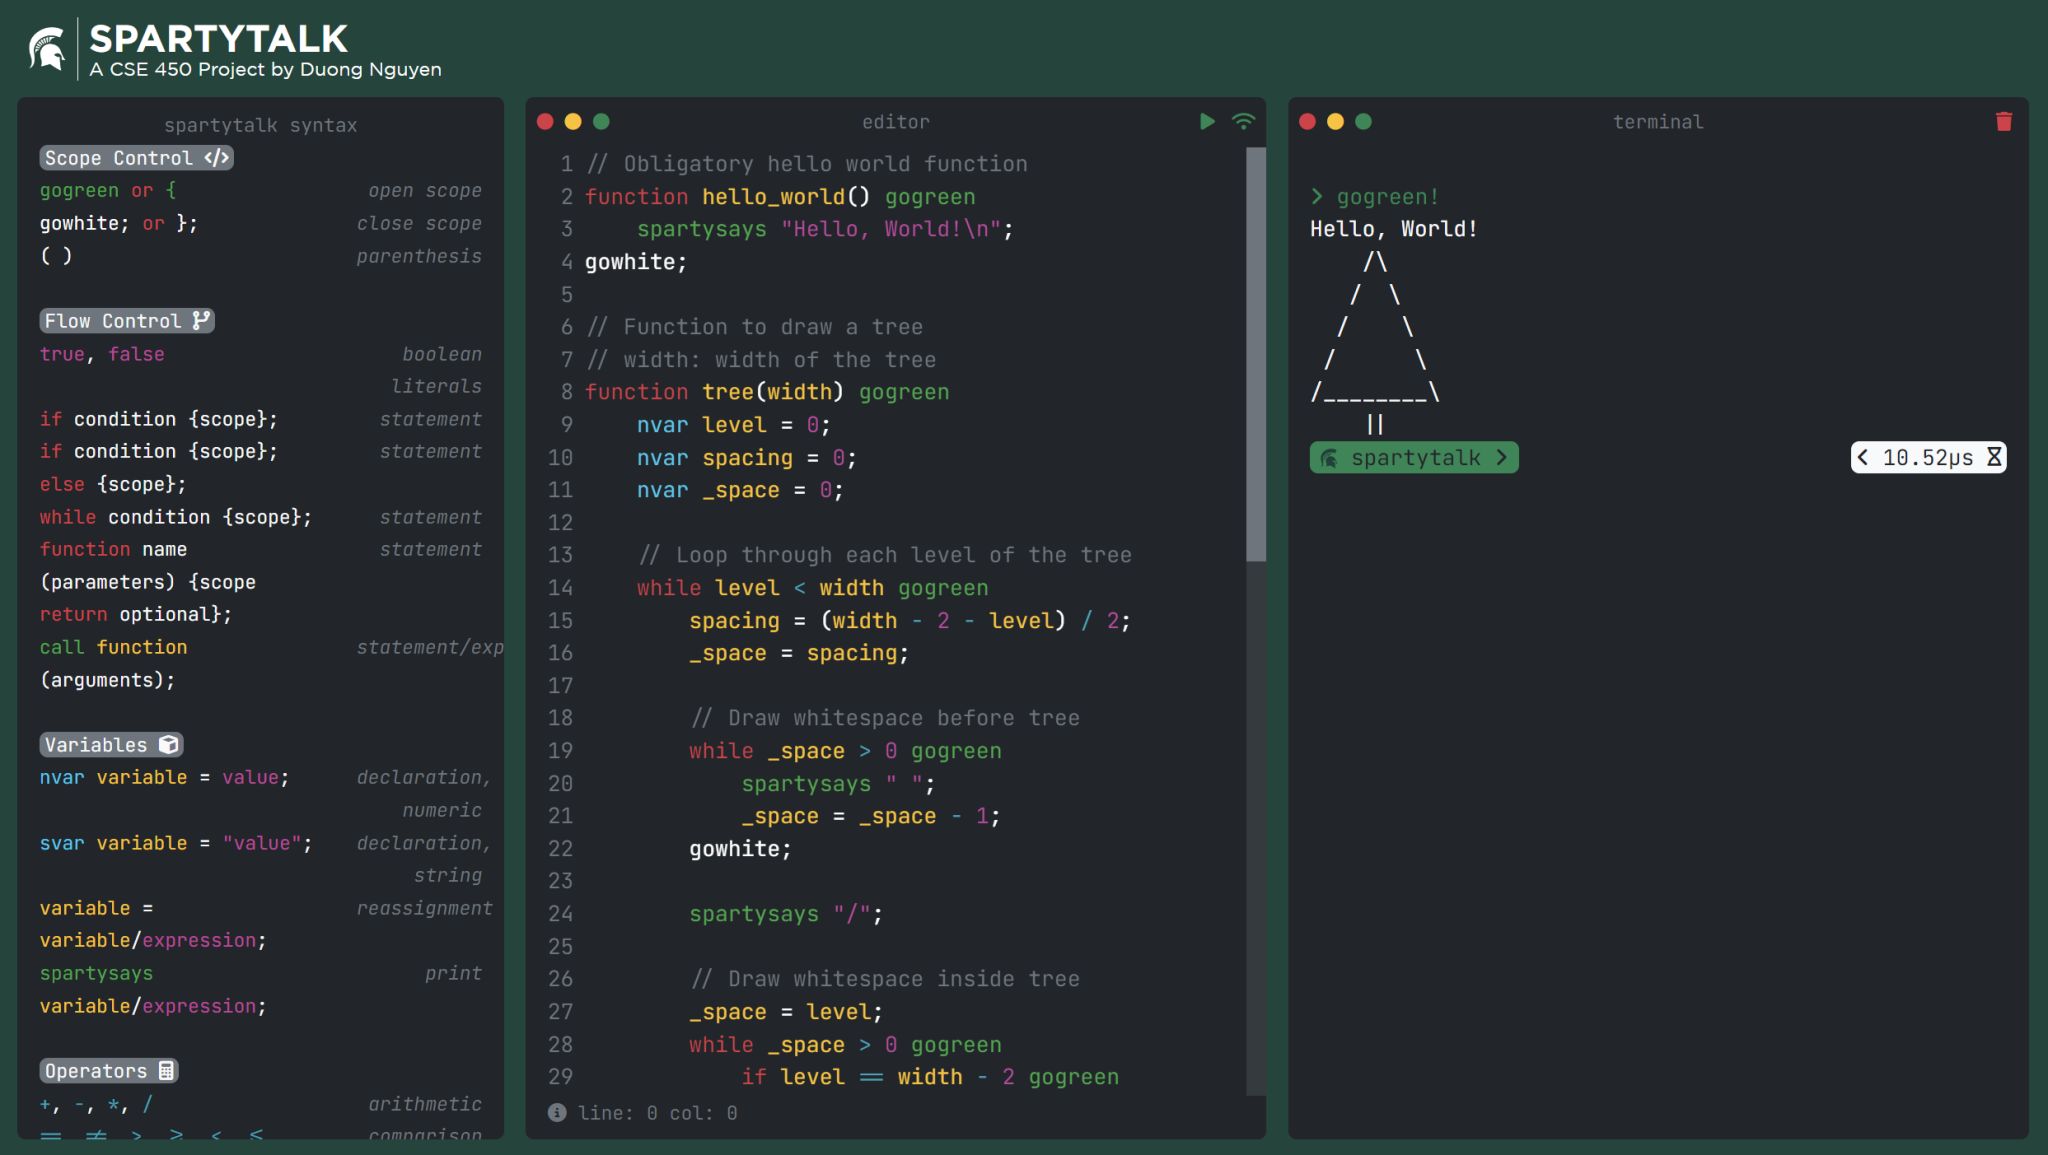Screen dimensions: 2048x1155
Task: Click 'spartysays' print syntax entry
Action: pyautogui.click(x=96, y=973)
